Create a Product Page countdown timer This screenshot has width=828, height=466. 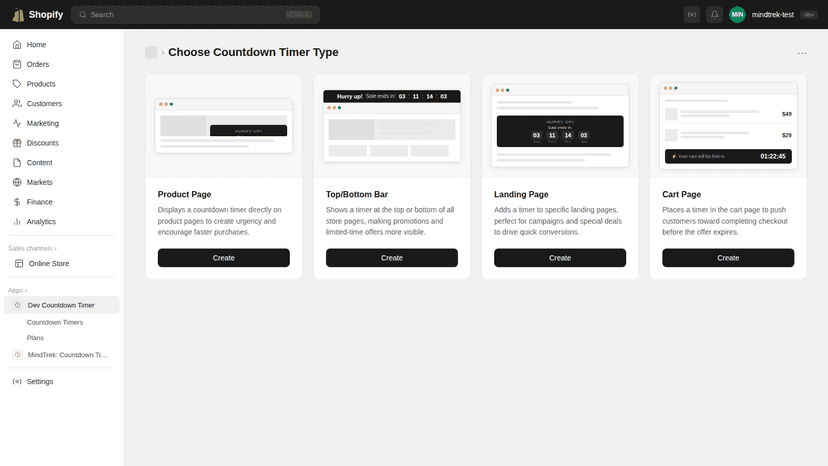pyautogui.click(x=223, y=258)
